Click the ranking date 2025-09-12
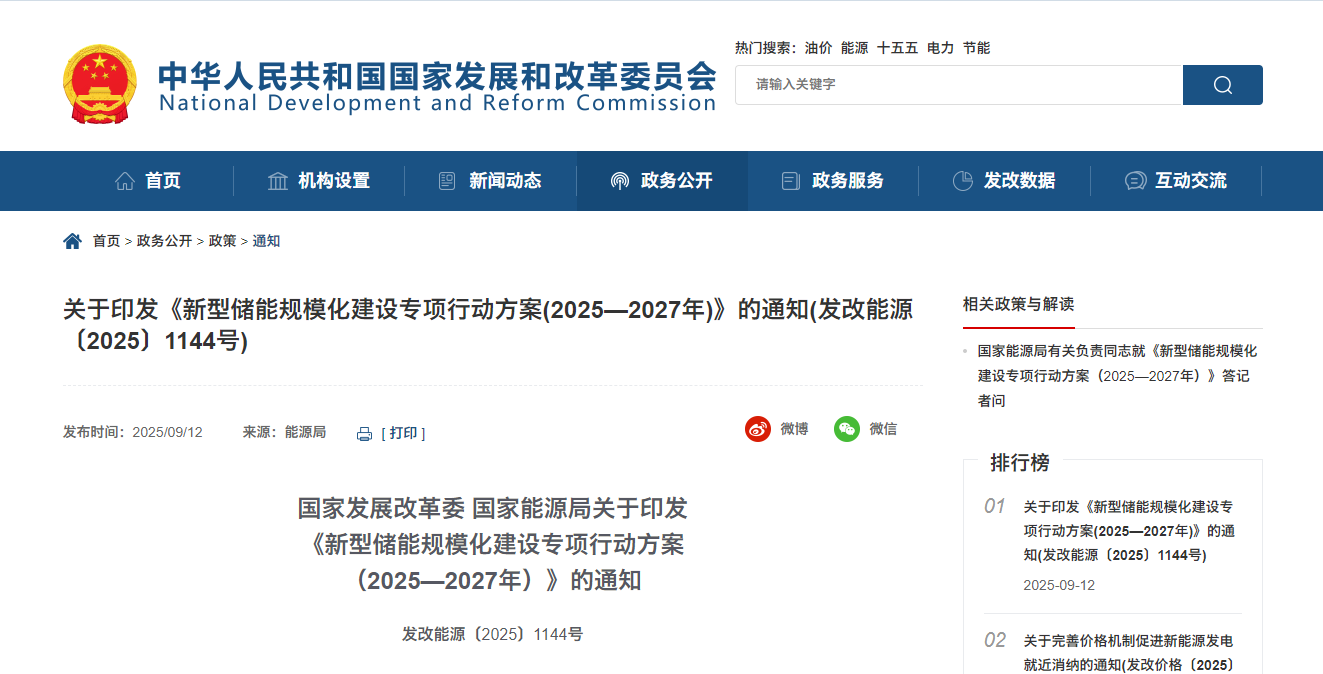 click(x=1059, y=585)
